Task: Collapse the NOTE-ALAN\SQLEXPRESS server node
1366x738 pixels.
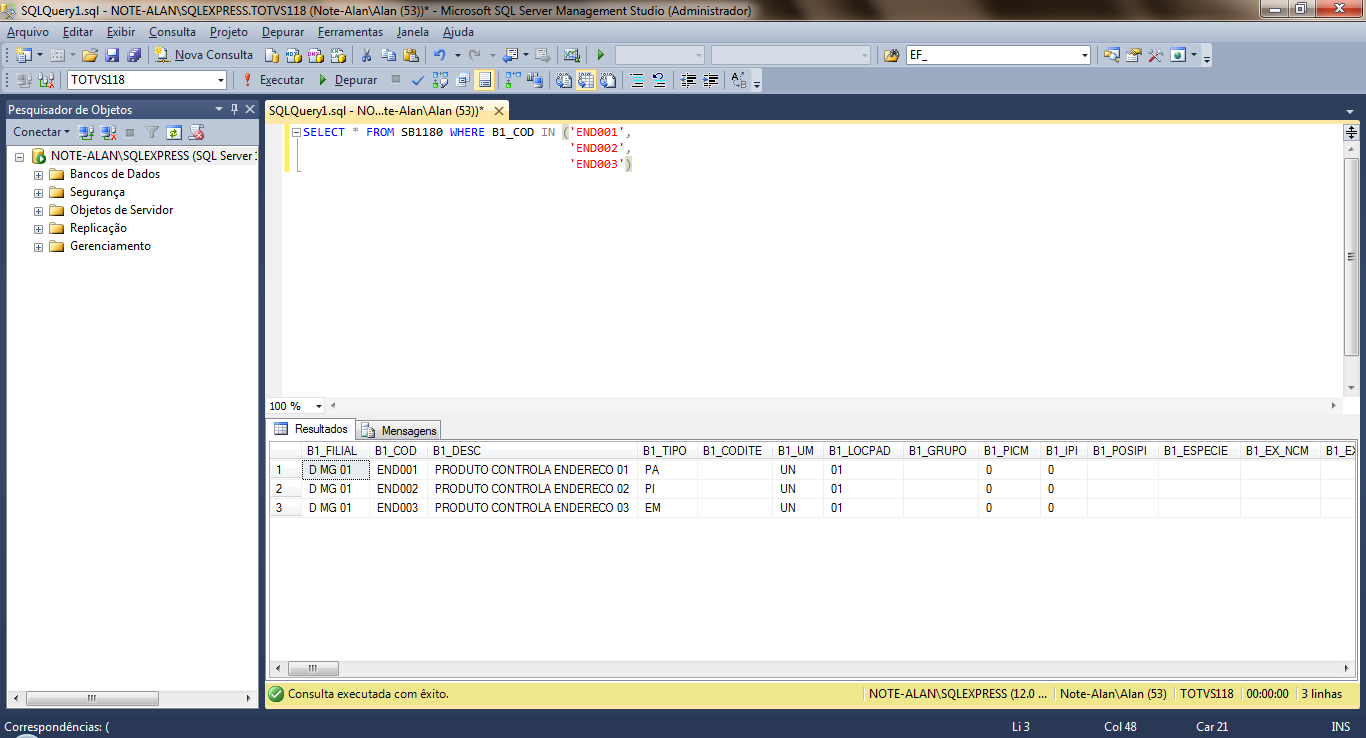Action: click(19, 156)
